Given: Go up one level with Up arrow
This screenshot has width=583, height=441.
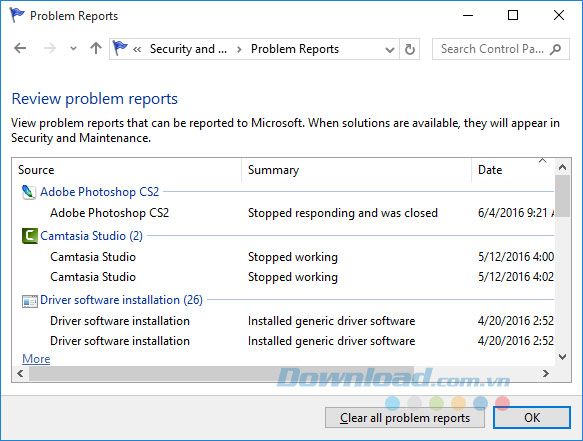Looking at the screenshot, I should pos(96,48).
